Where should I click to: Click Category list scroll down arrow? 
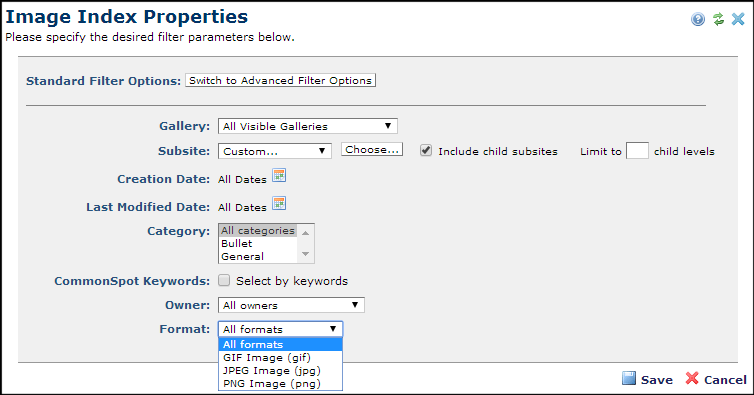point(305,254)
